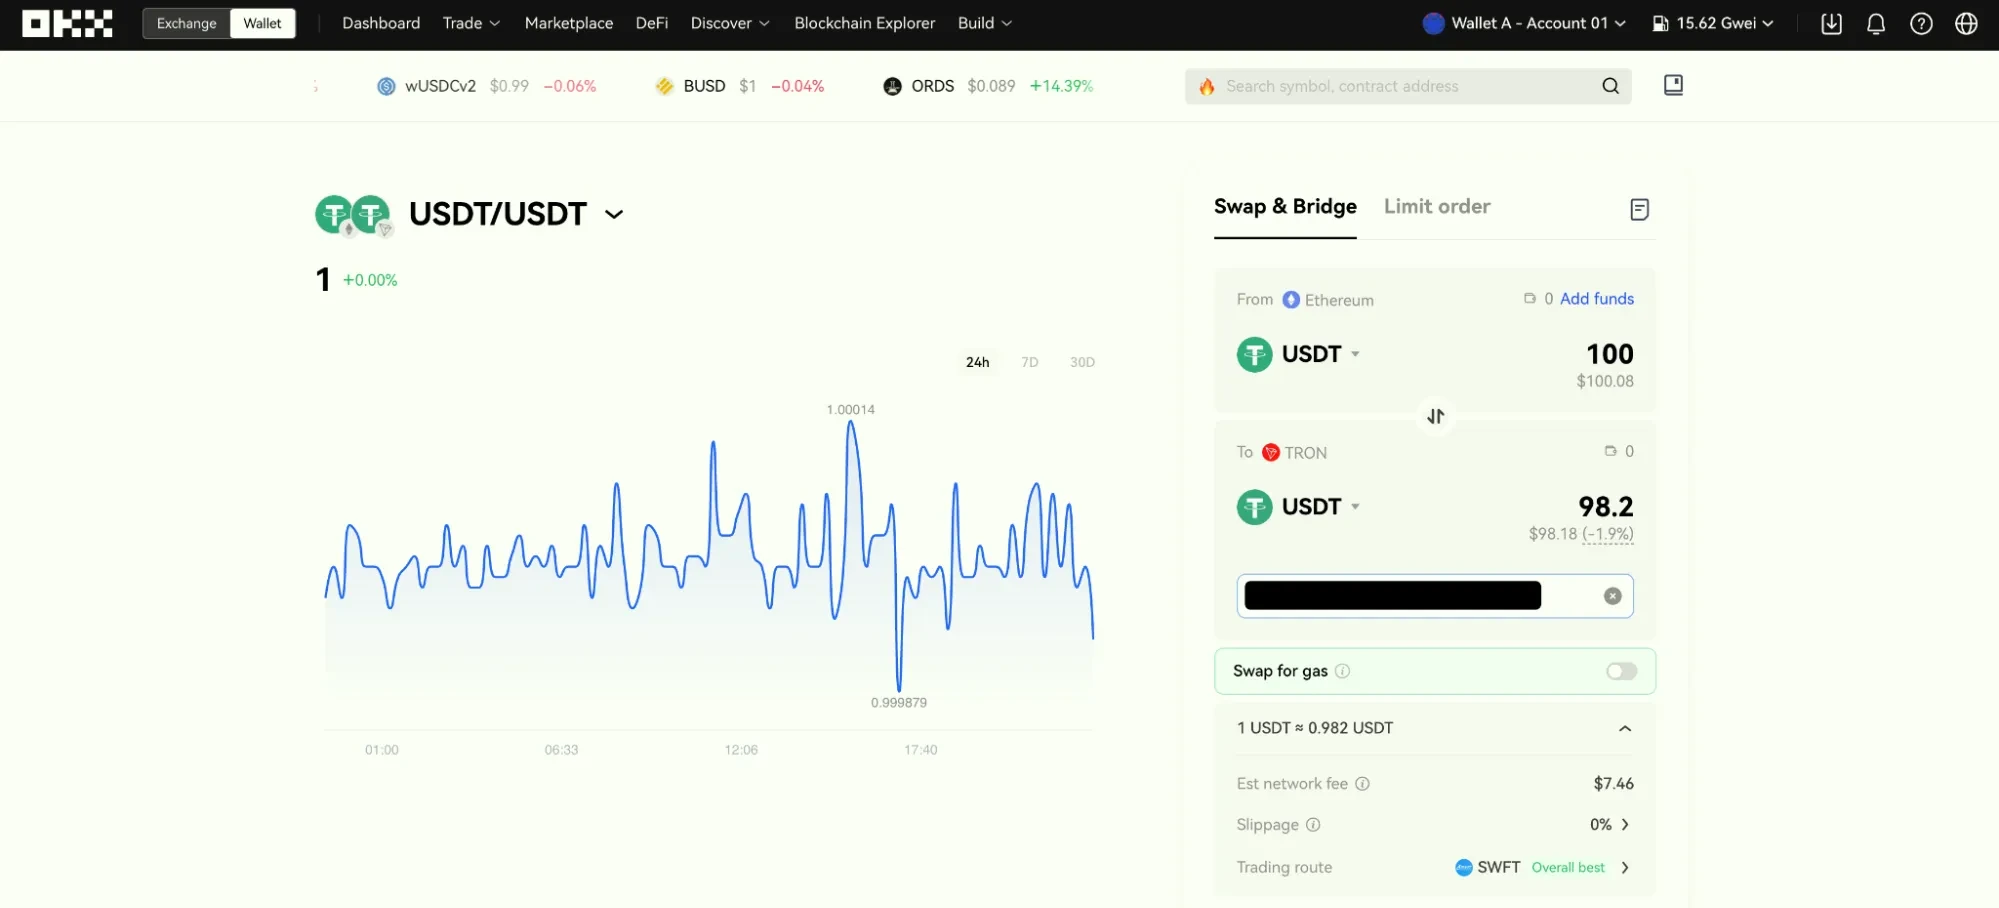1999x908 pixels.
Task: Open the Build dropdown menu
Action: (x=984, y=23)
